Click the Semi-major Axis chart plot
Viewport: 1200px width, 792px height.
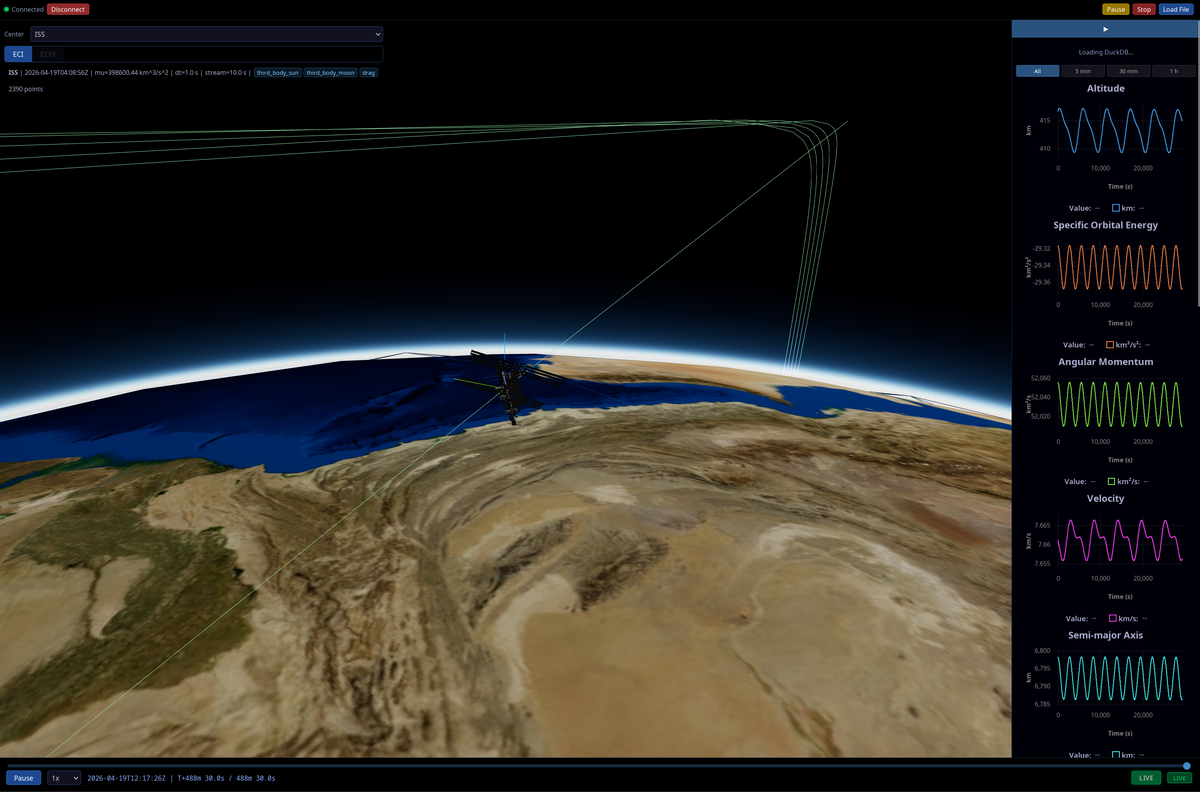pos(1120,677)
